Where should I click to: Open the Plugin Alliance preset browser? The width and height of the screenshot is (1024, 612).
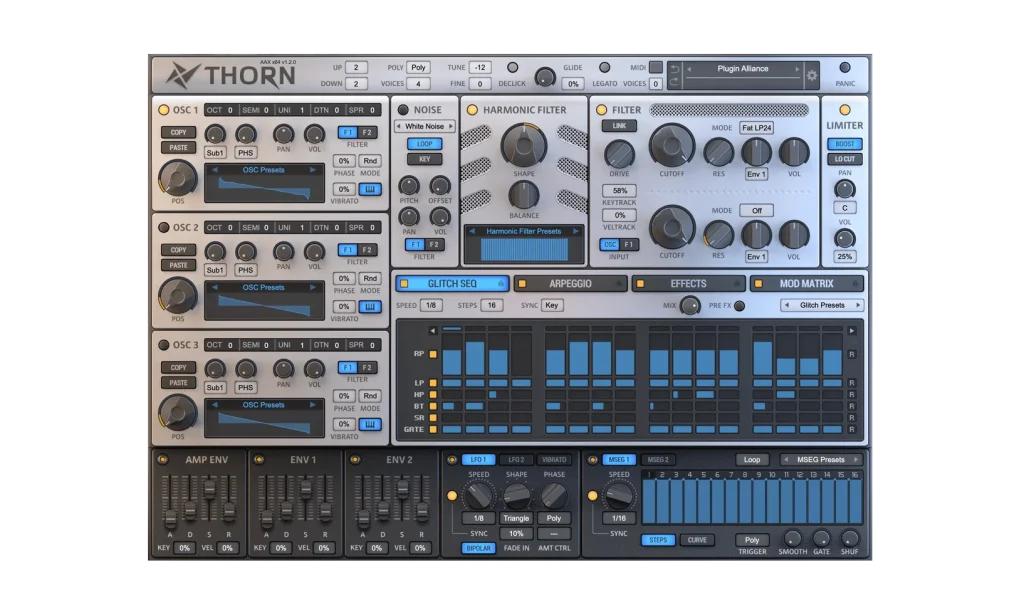tap(743, 69)
